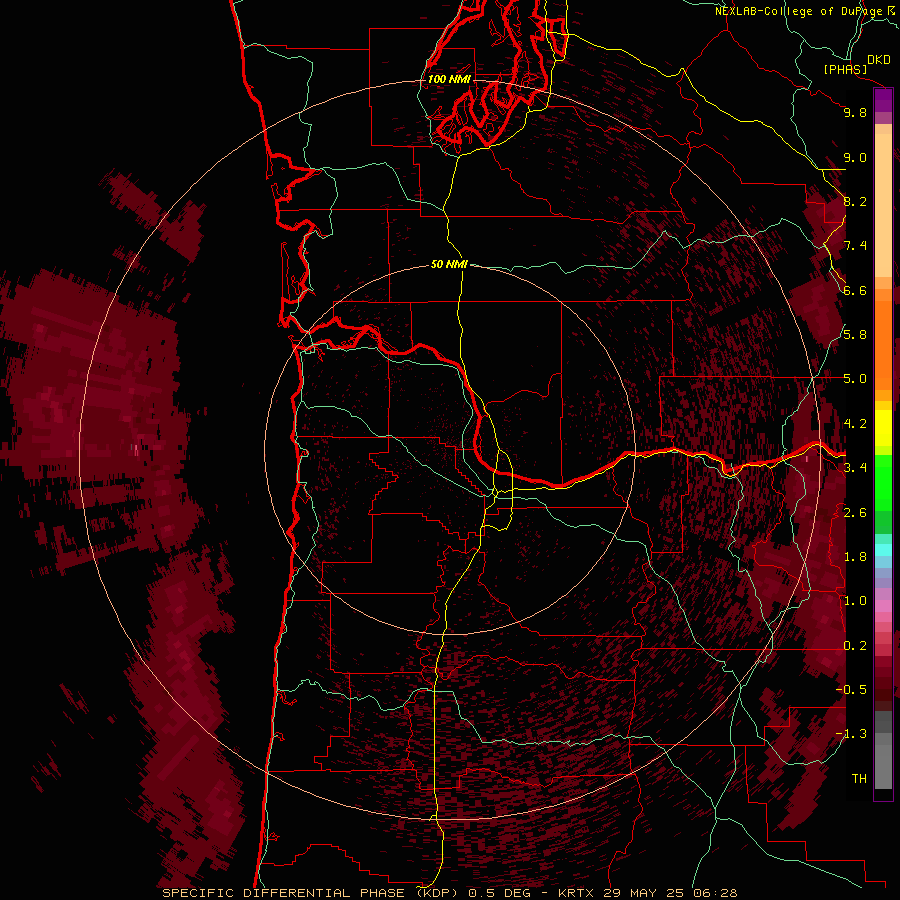Click the 50 NMI range ring label

pos(449,265)
